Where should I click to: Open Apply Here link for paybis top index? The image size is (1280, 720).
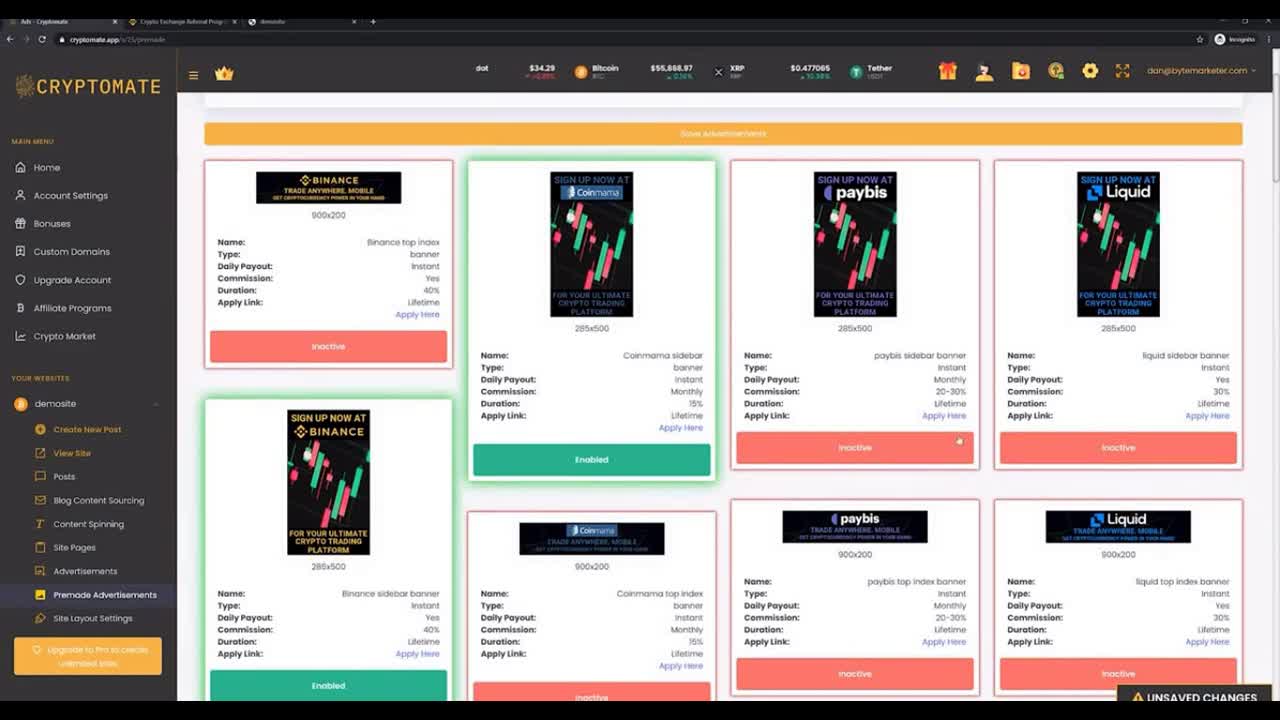pos(944,642)
